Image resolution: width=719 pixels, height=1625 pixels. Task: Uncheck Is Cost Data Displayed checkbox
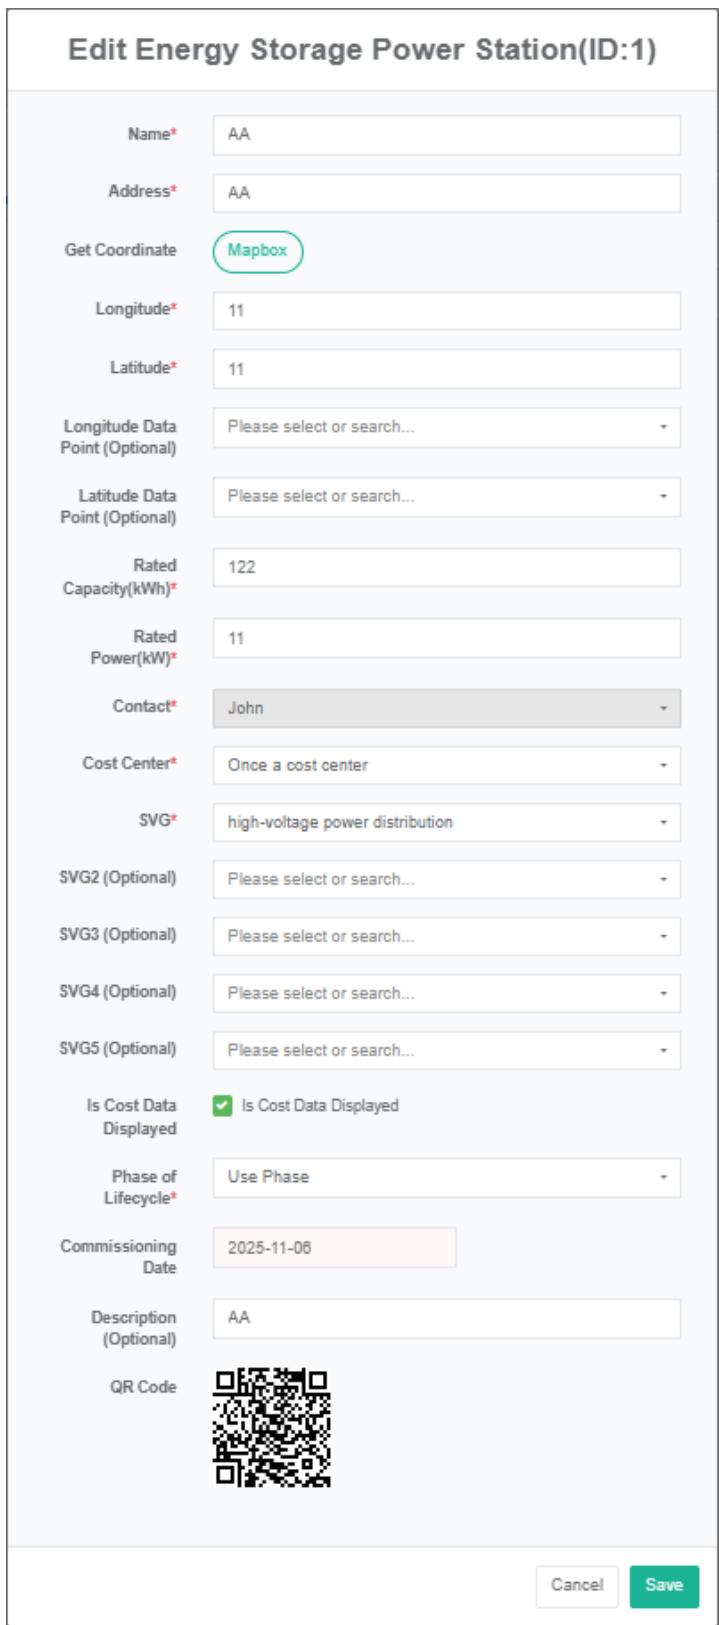(222, 1106)
